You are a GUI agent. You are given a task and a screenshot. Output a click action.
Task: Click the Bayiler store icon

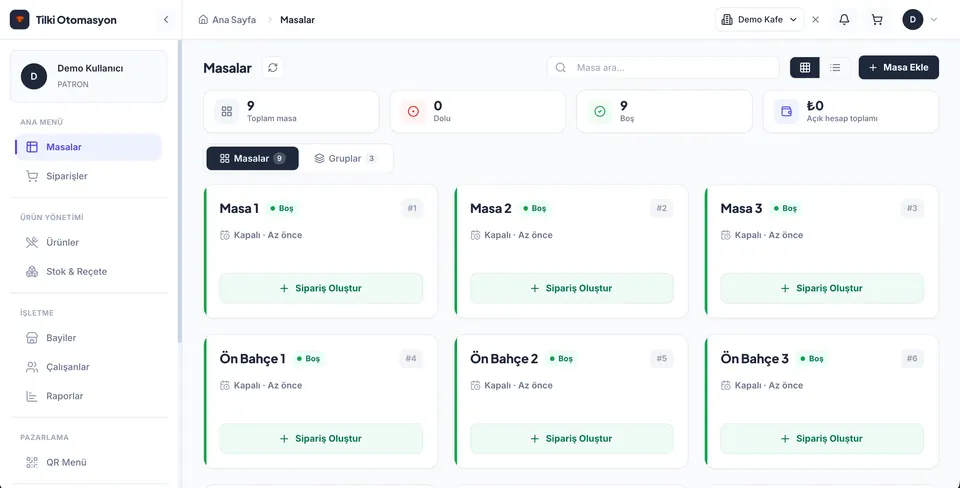[x=32, y=338]
